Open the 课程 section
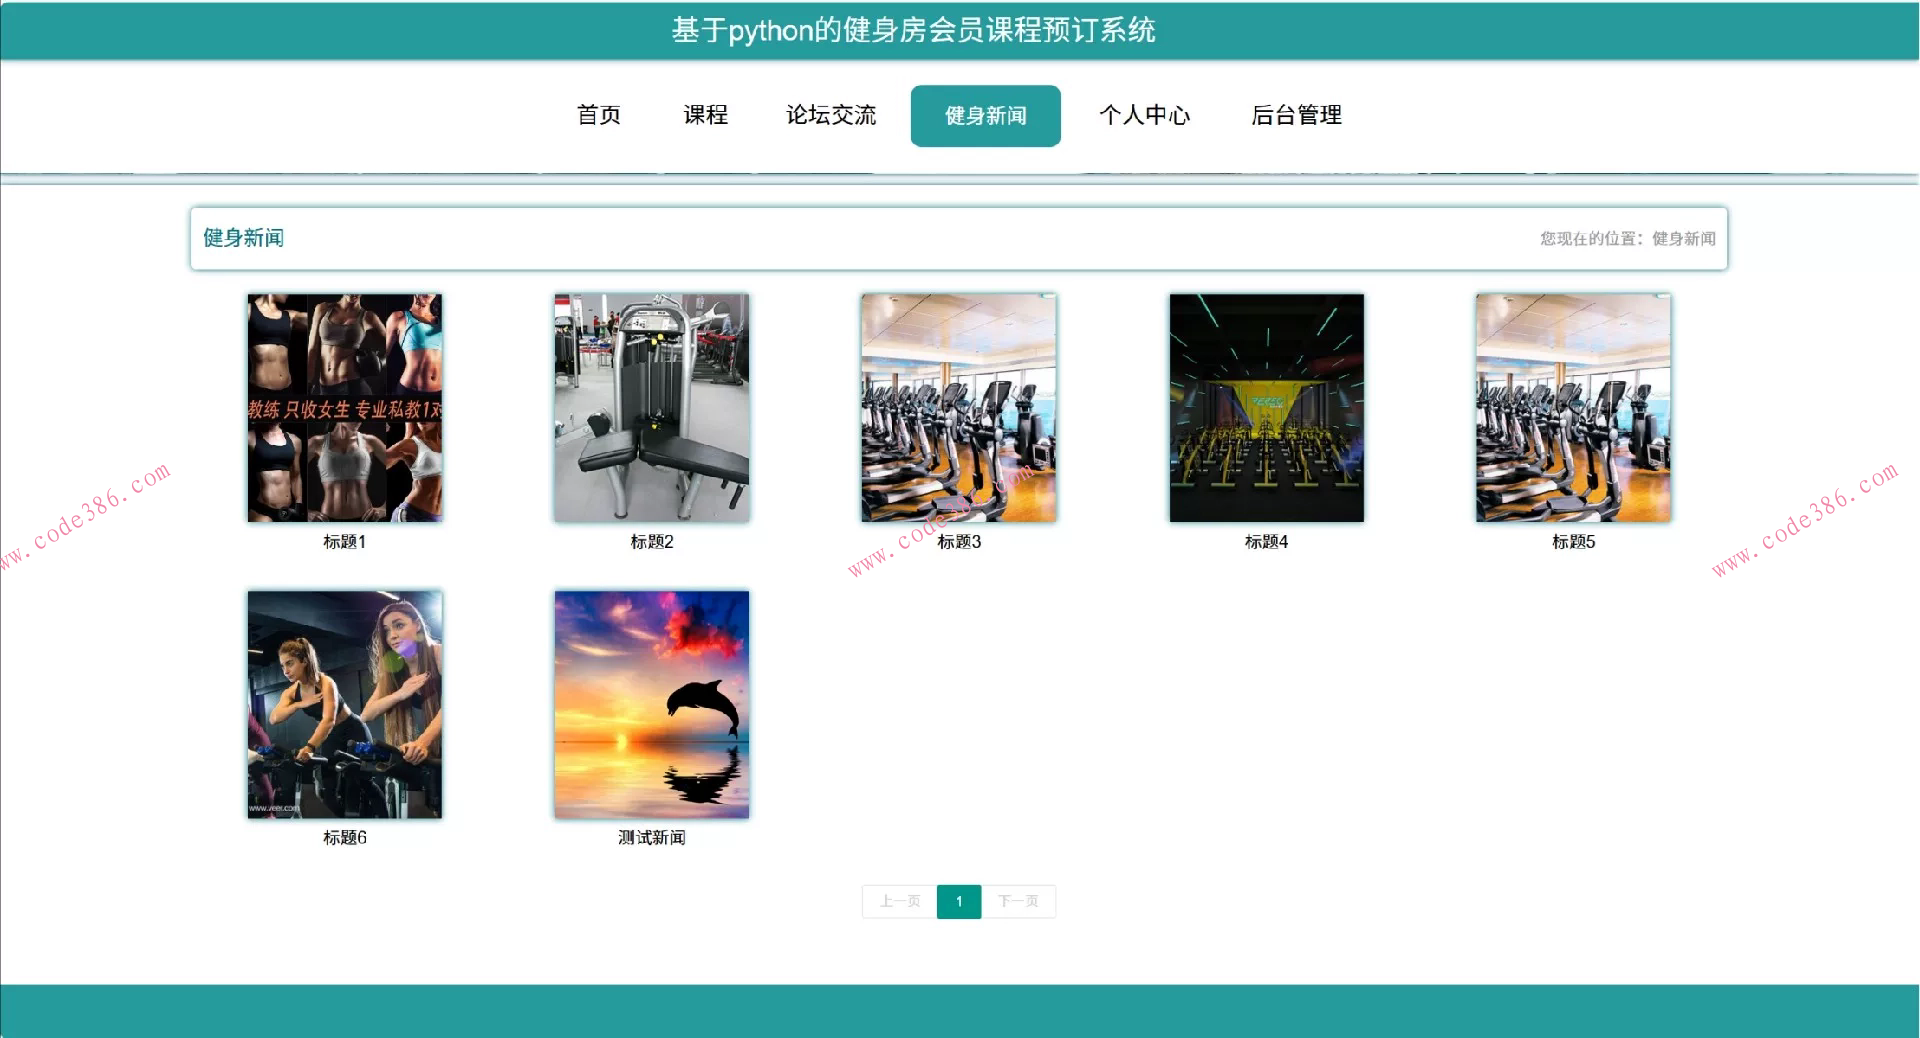This screenshot has width=1920, height=1038. (x=704, y=116)
